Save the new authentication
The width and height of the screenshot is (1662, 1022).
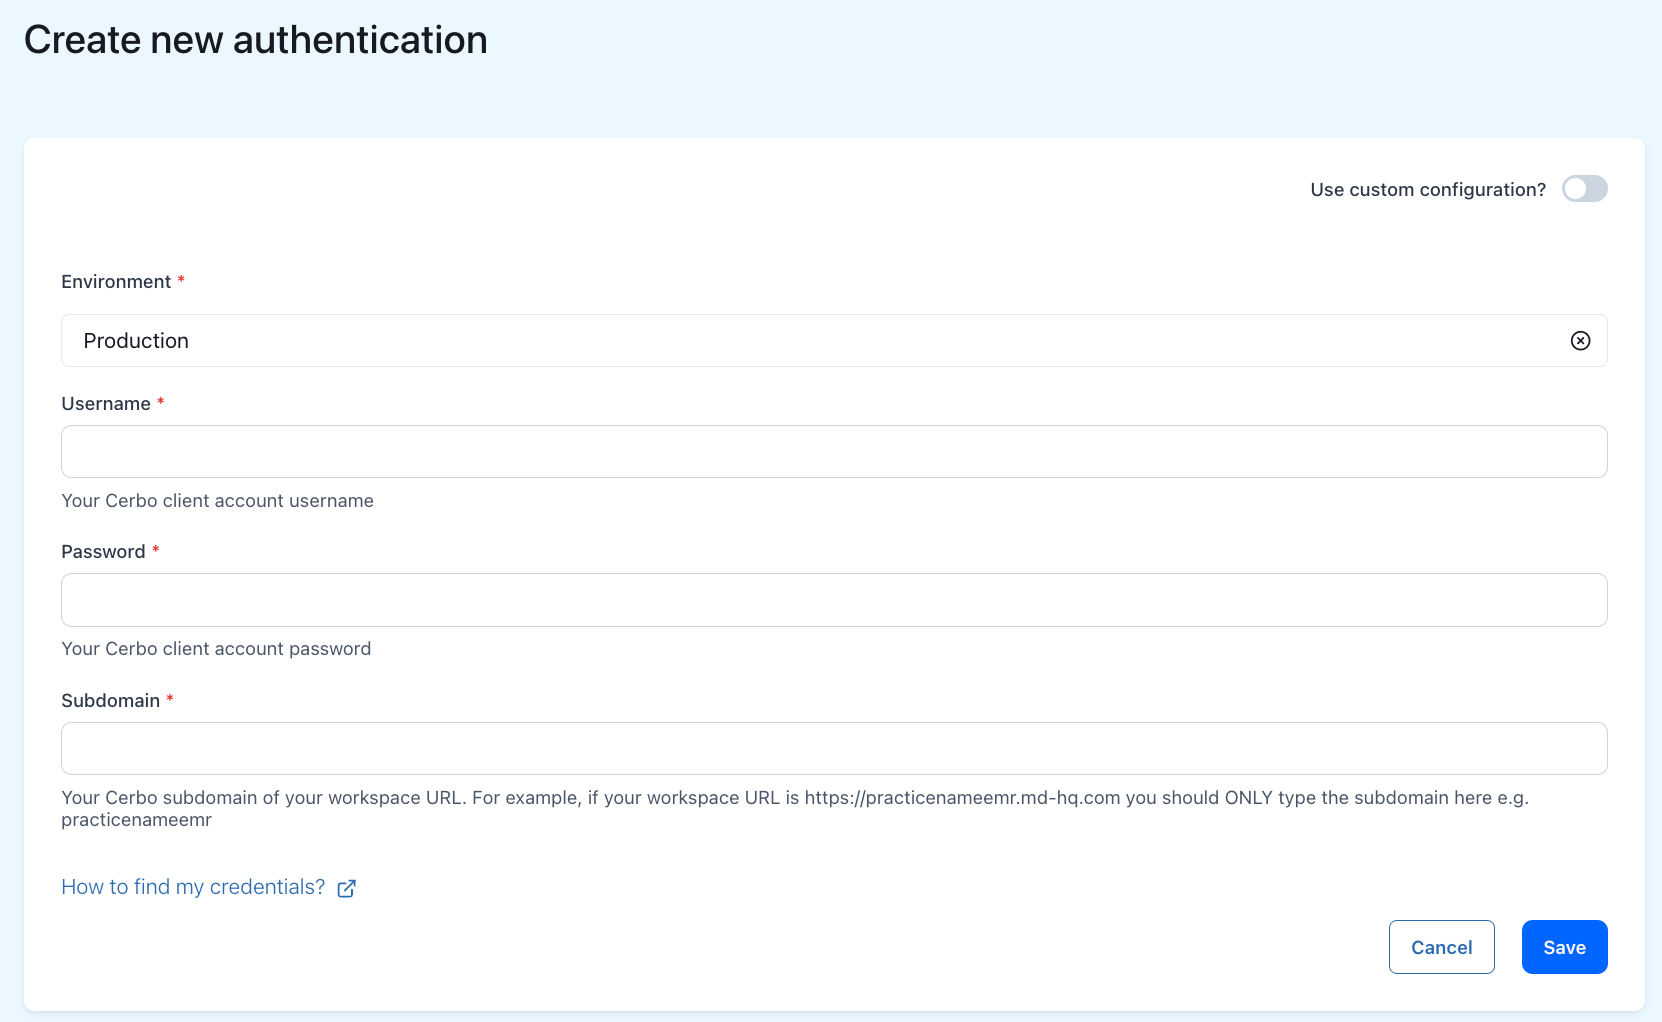click(1564, 947)
